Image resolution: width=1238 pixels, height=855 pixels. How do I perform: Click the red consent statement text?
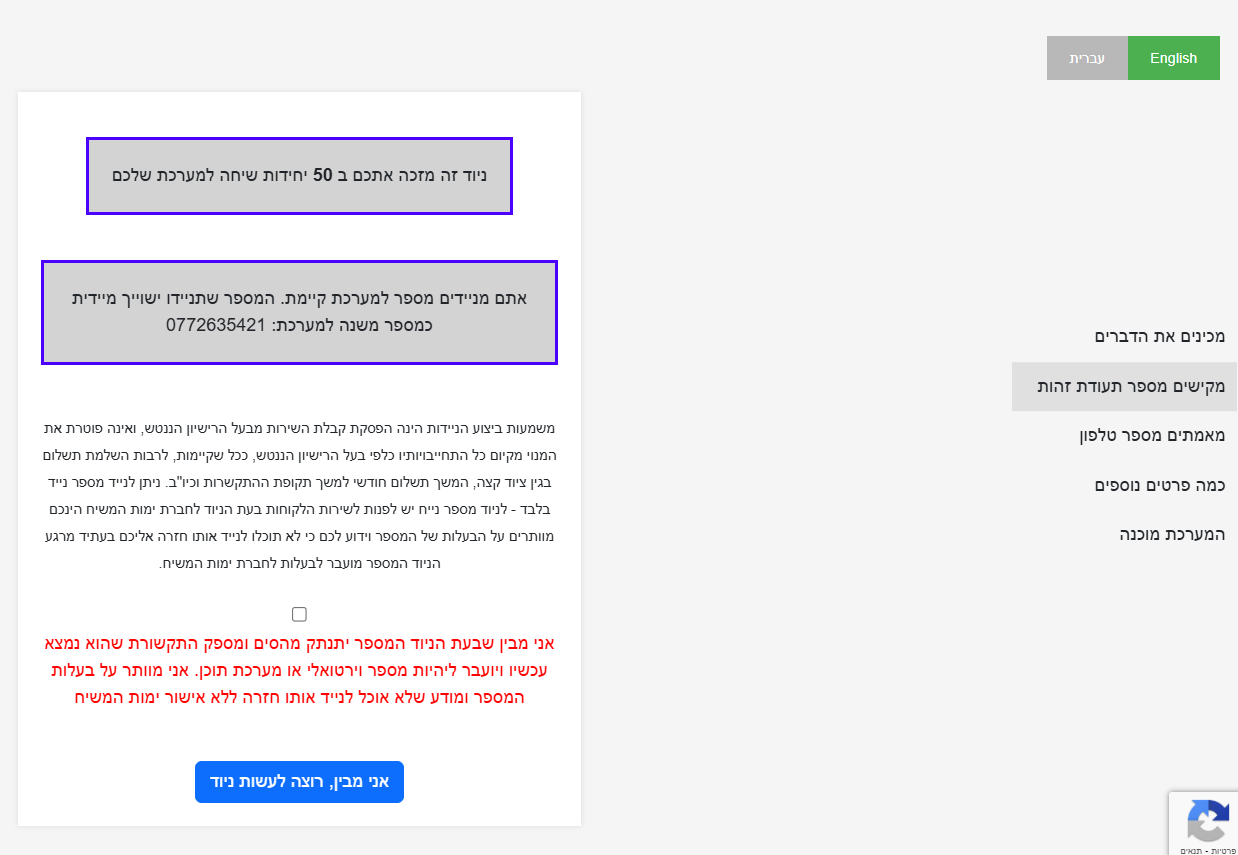pos(299,670)
